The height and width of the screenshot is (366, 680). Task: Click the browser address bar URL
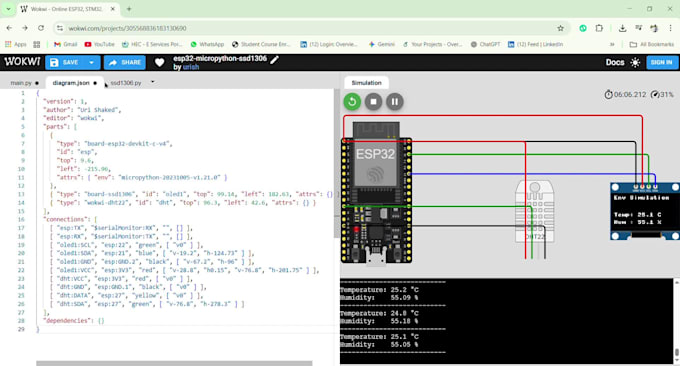point(128,28)
